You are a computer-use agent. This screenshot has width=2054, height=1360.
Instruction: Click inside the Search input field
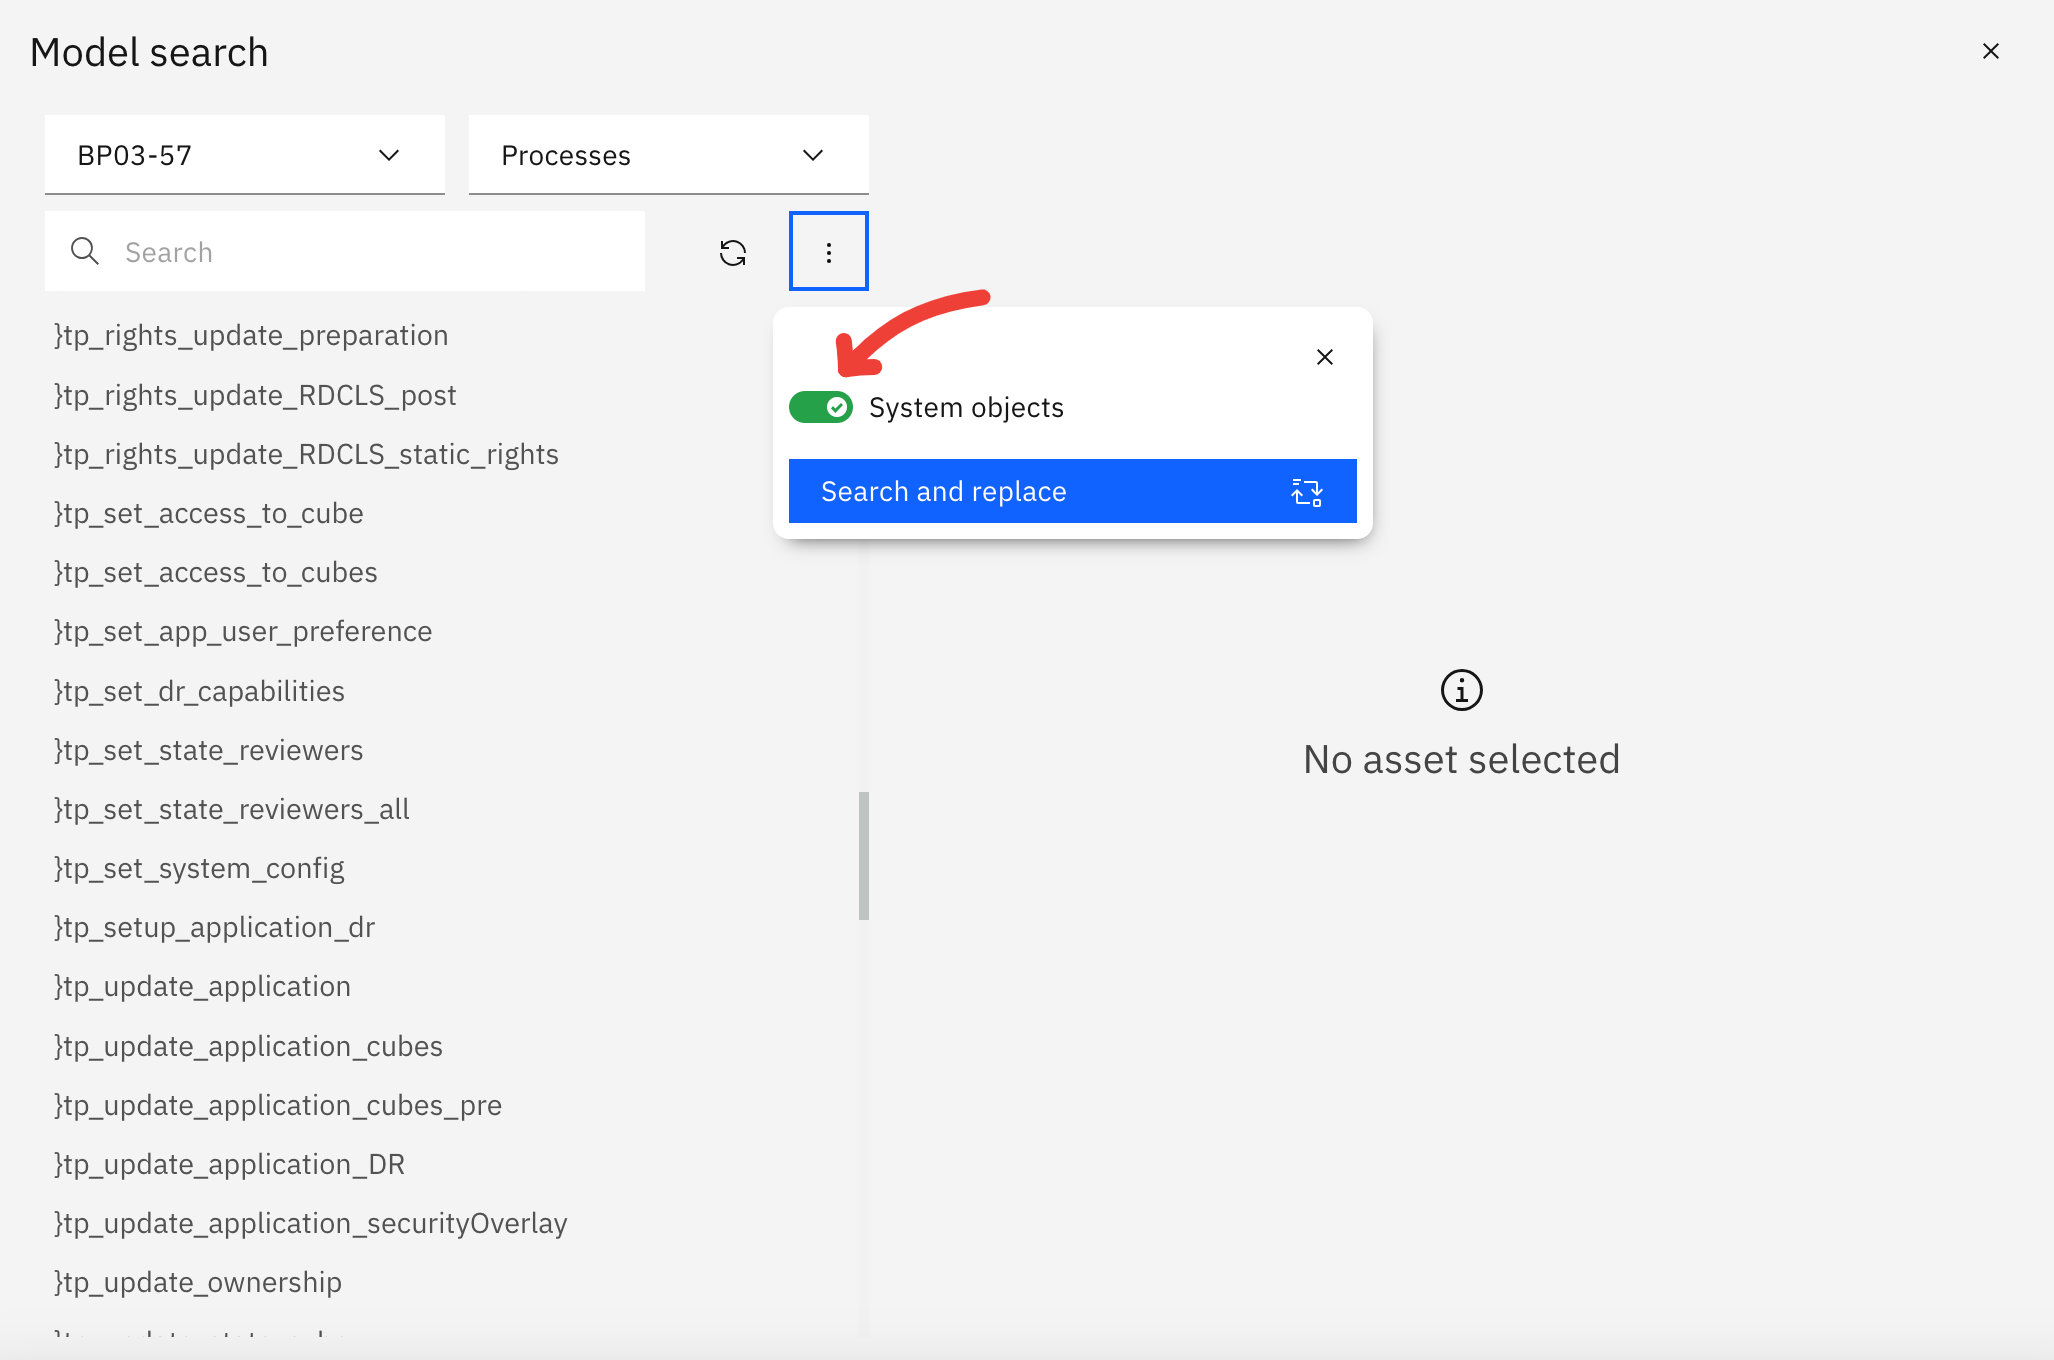[x=348, y=252]
